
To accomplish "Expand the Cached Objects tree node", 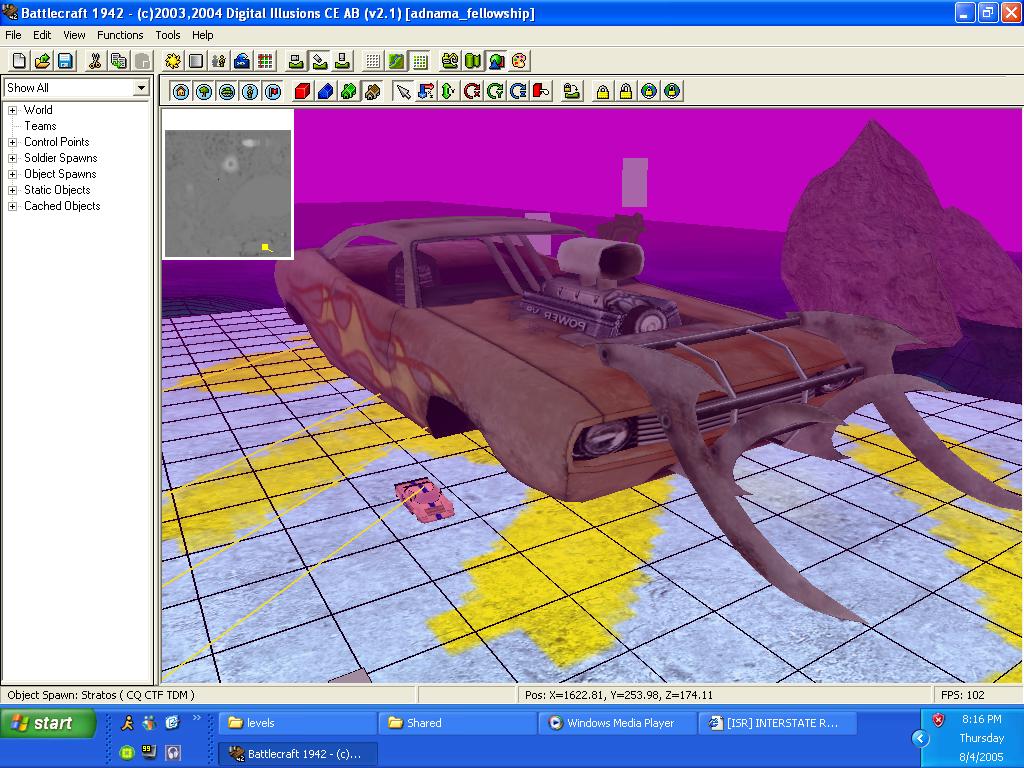I will coord(12,206).
